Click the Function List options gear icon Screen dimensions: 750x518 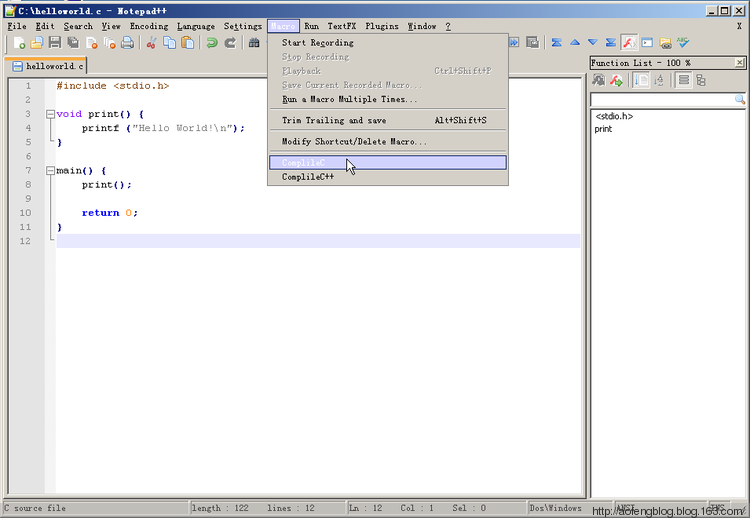point(598,80)
